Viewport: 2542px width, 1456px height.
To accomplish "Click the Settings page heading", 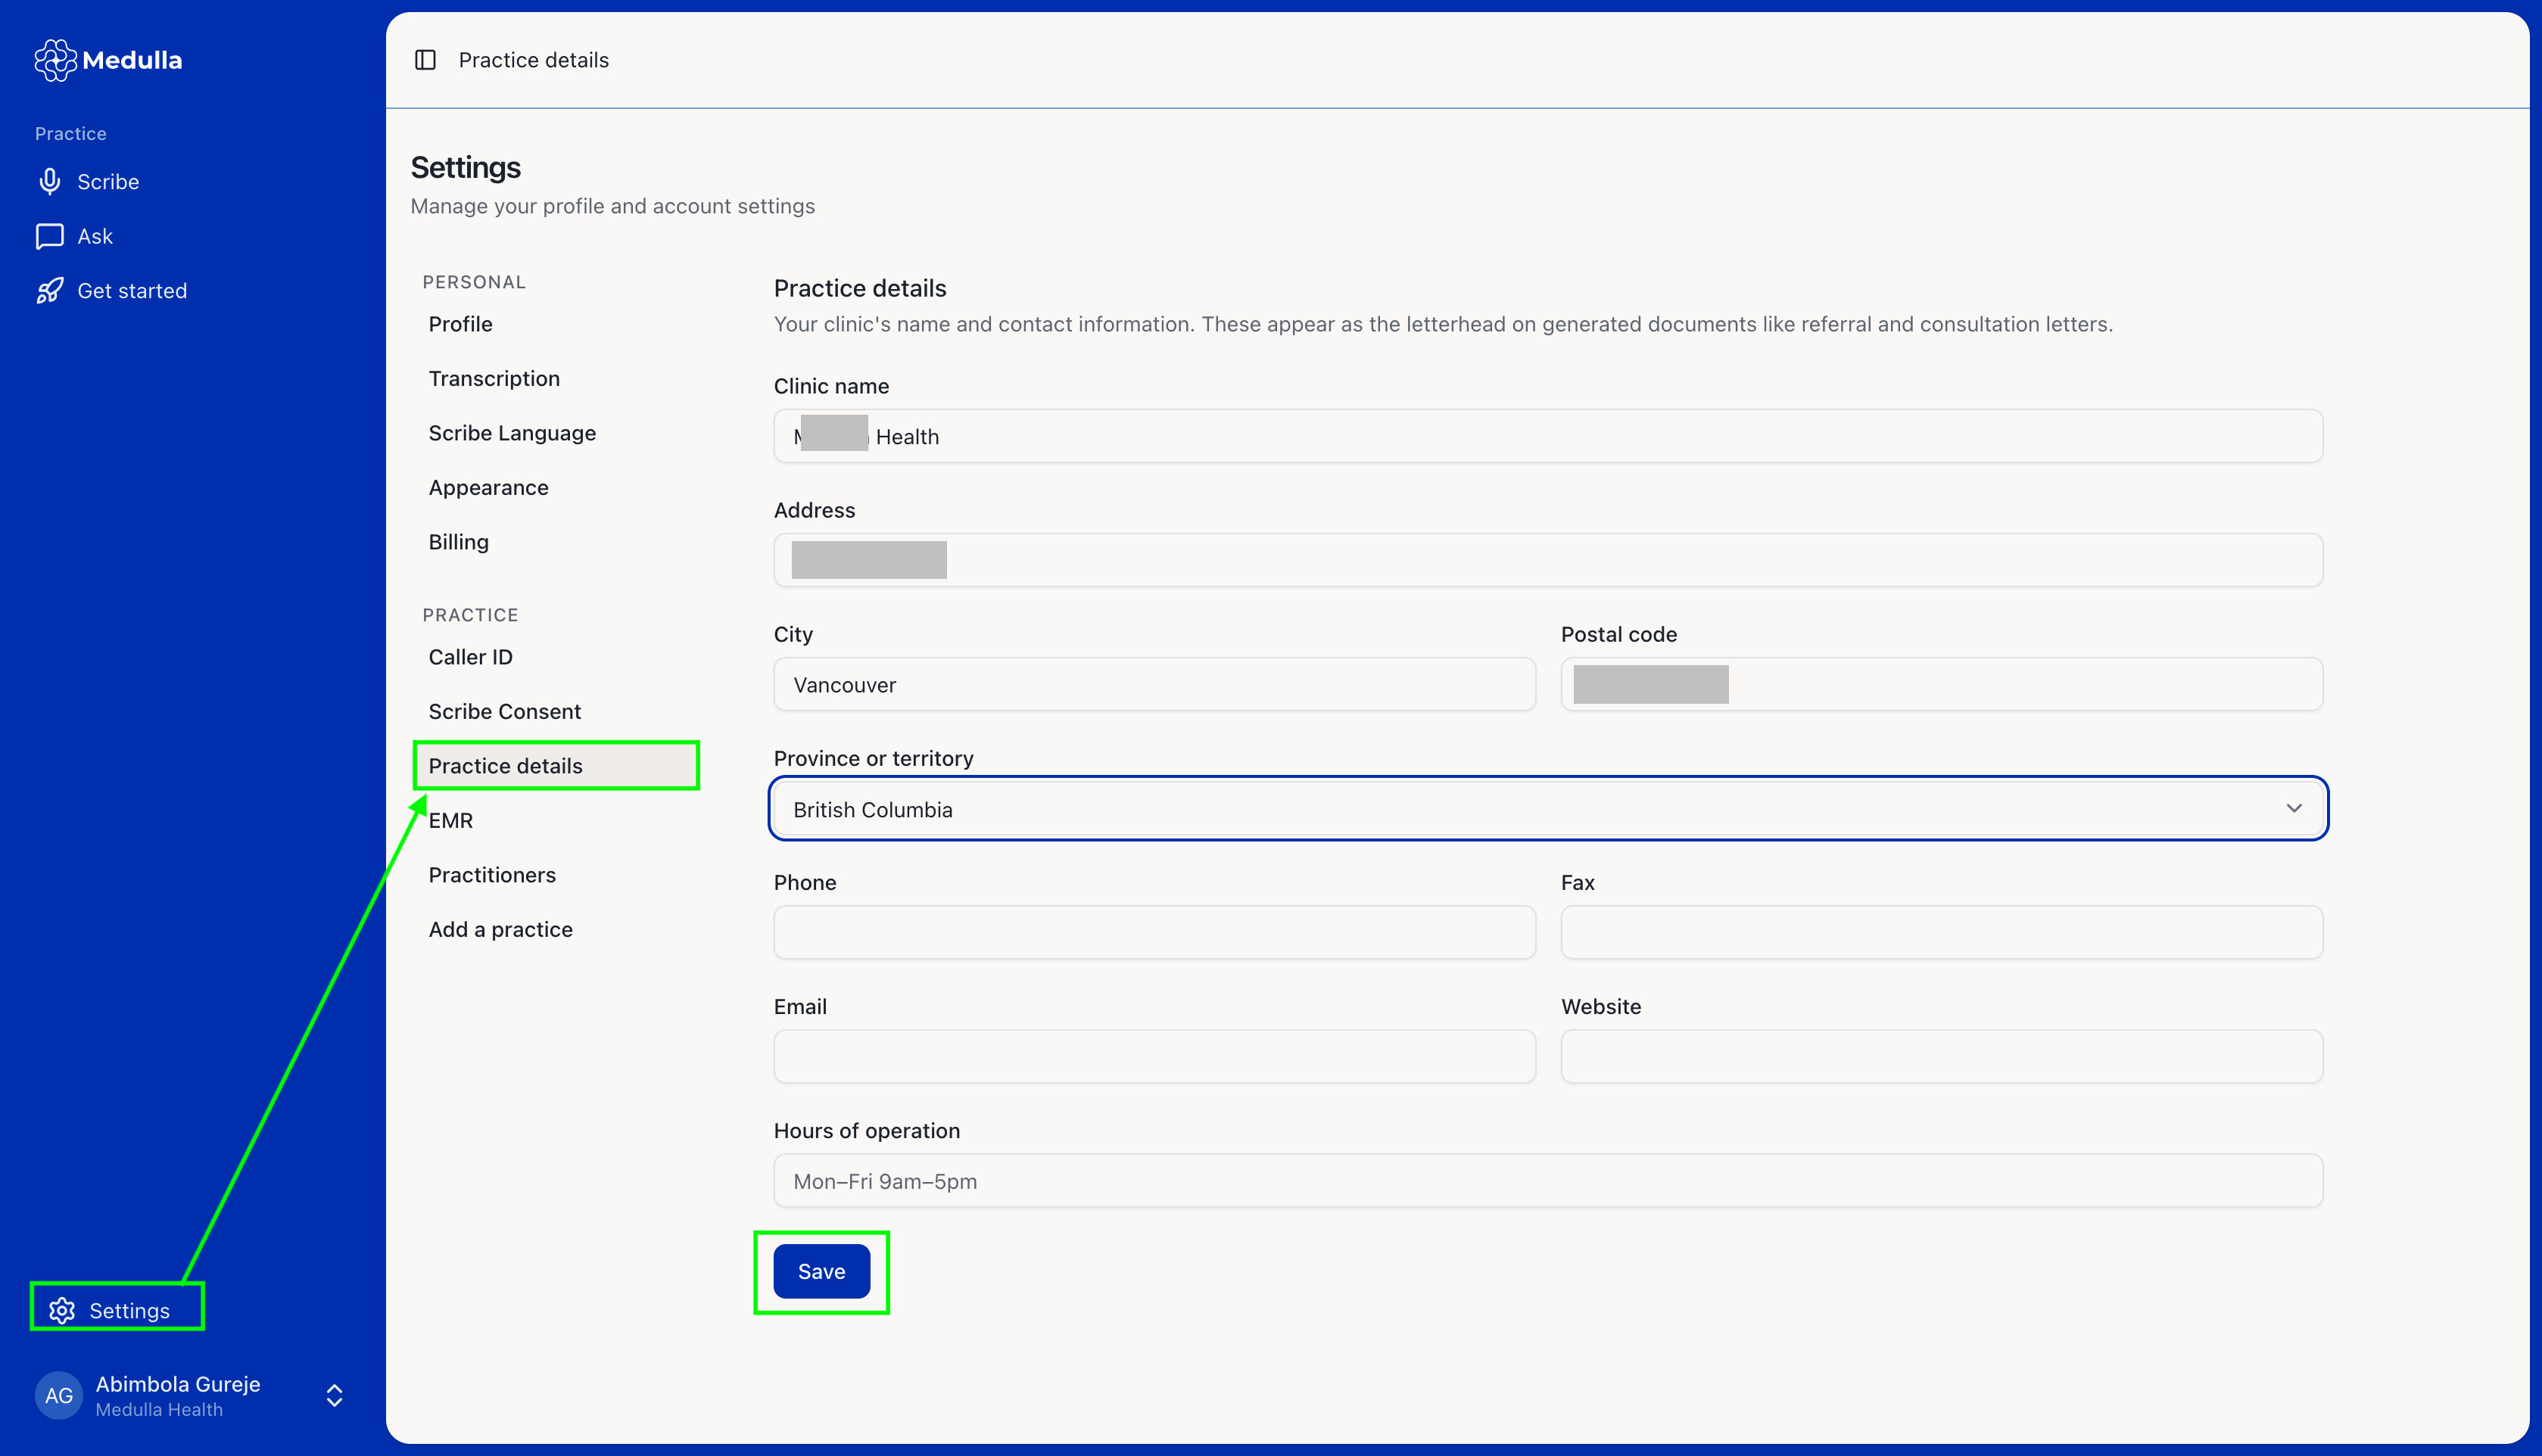I will click(x=465, y=167).
